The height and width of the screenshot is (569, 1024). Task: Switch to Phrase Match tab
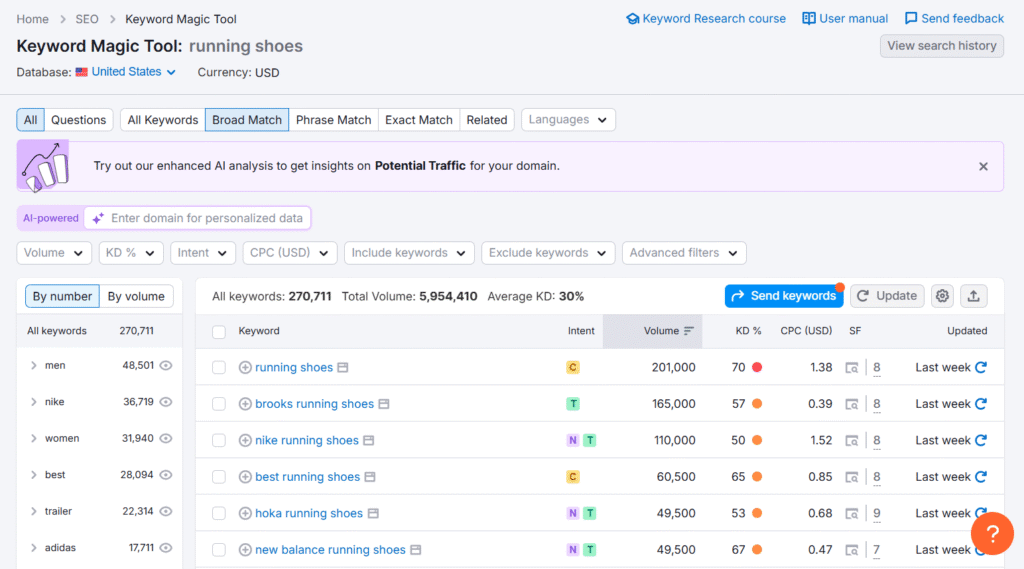pos(333,120)
